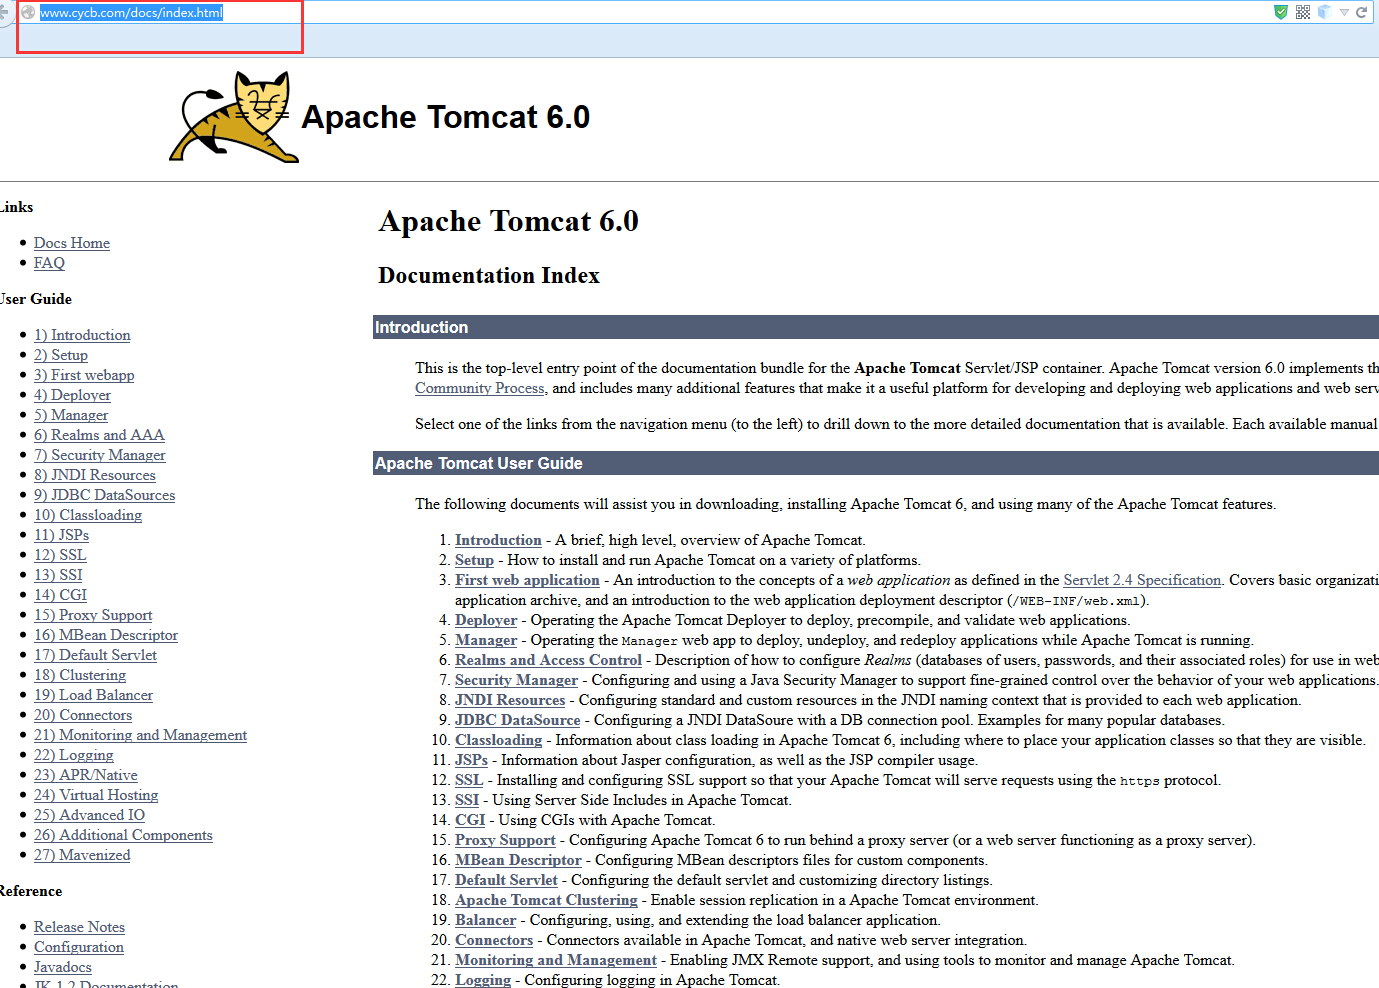Open the Release Notes reference link
1379x988 pixels.
[79, 927]
